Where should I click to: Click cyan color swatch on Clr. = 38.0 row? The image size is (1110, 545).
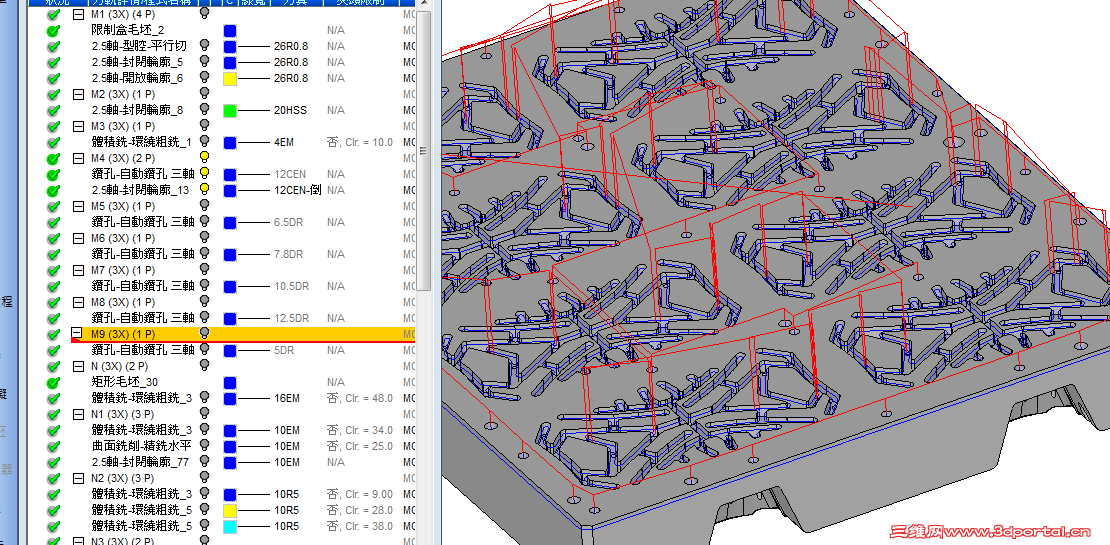coord(229,527)
